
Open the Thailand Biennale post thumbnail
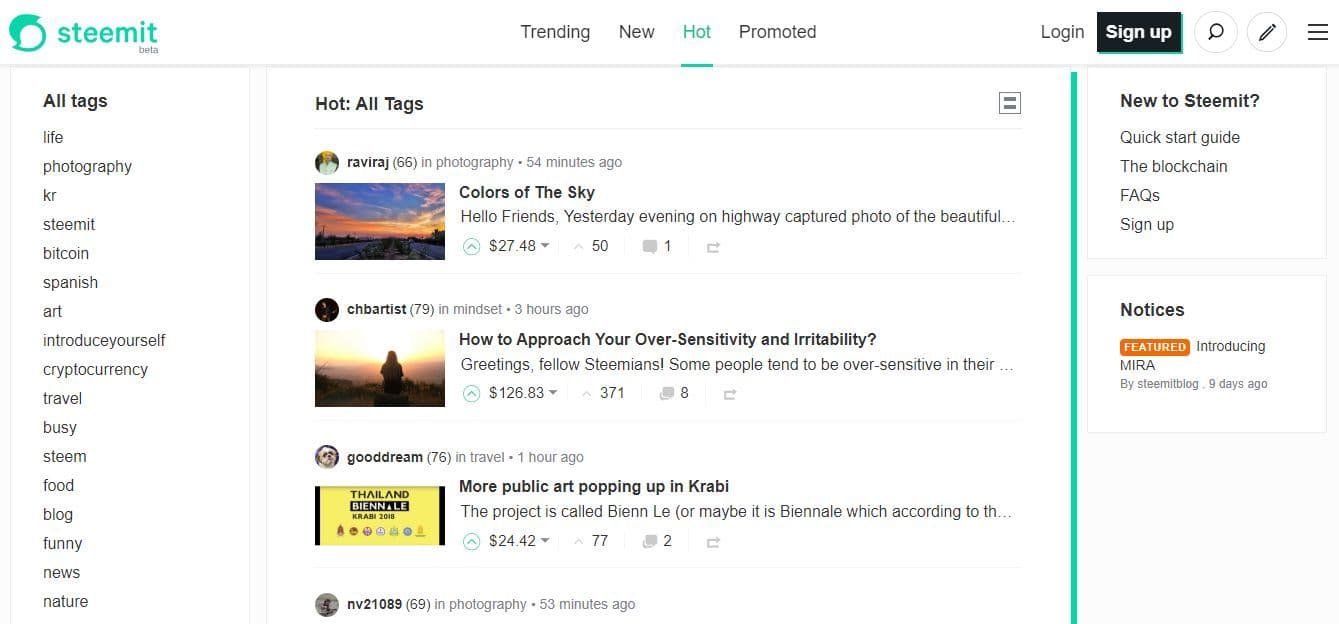click(x=379, y=515)
